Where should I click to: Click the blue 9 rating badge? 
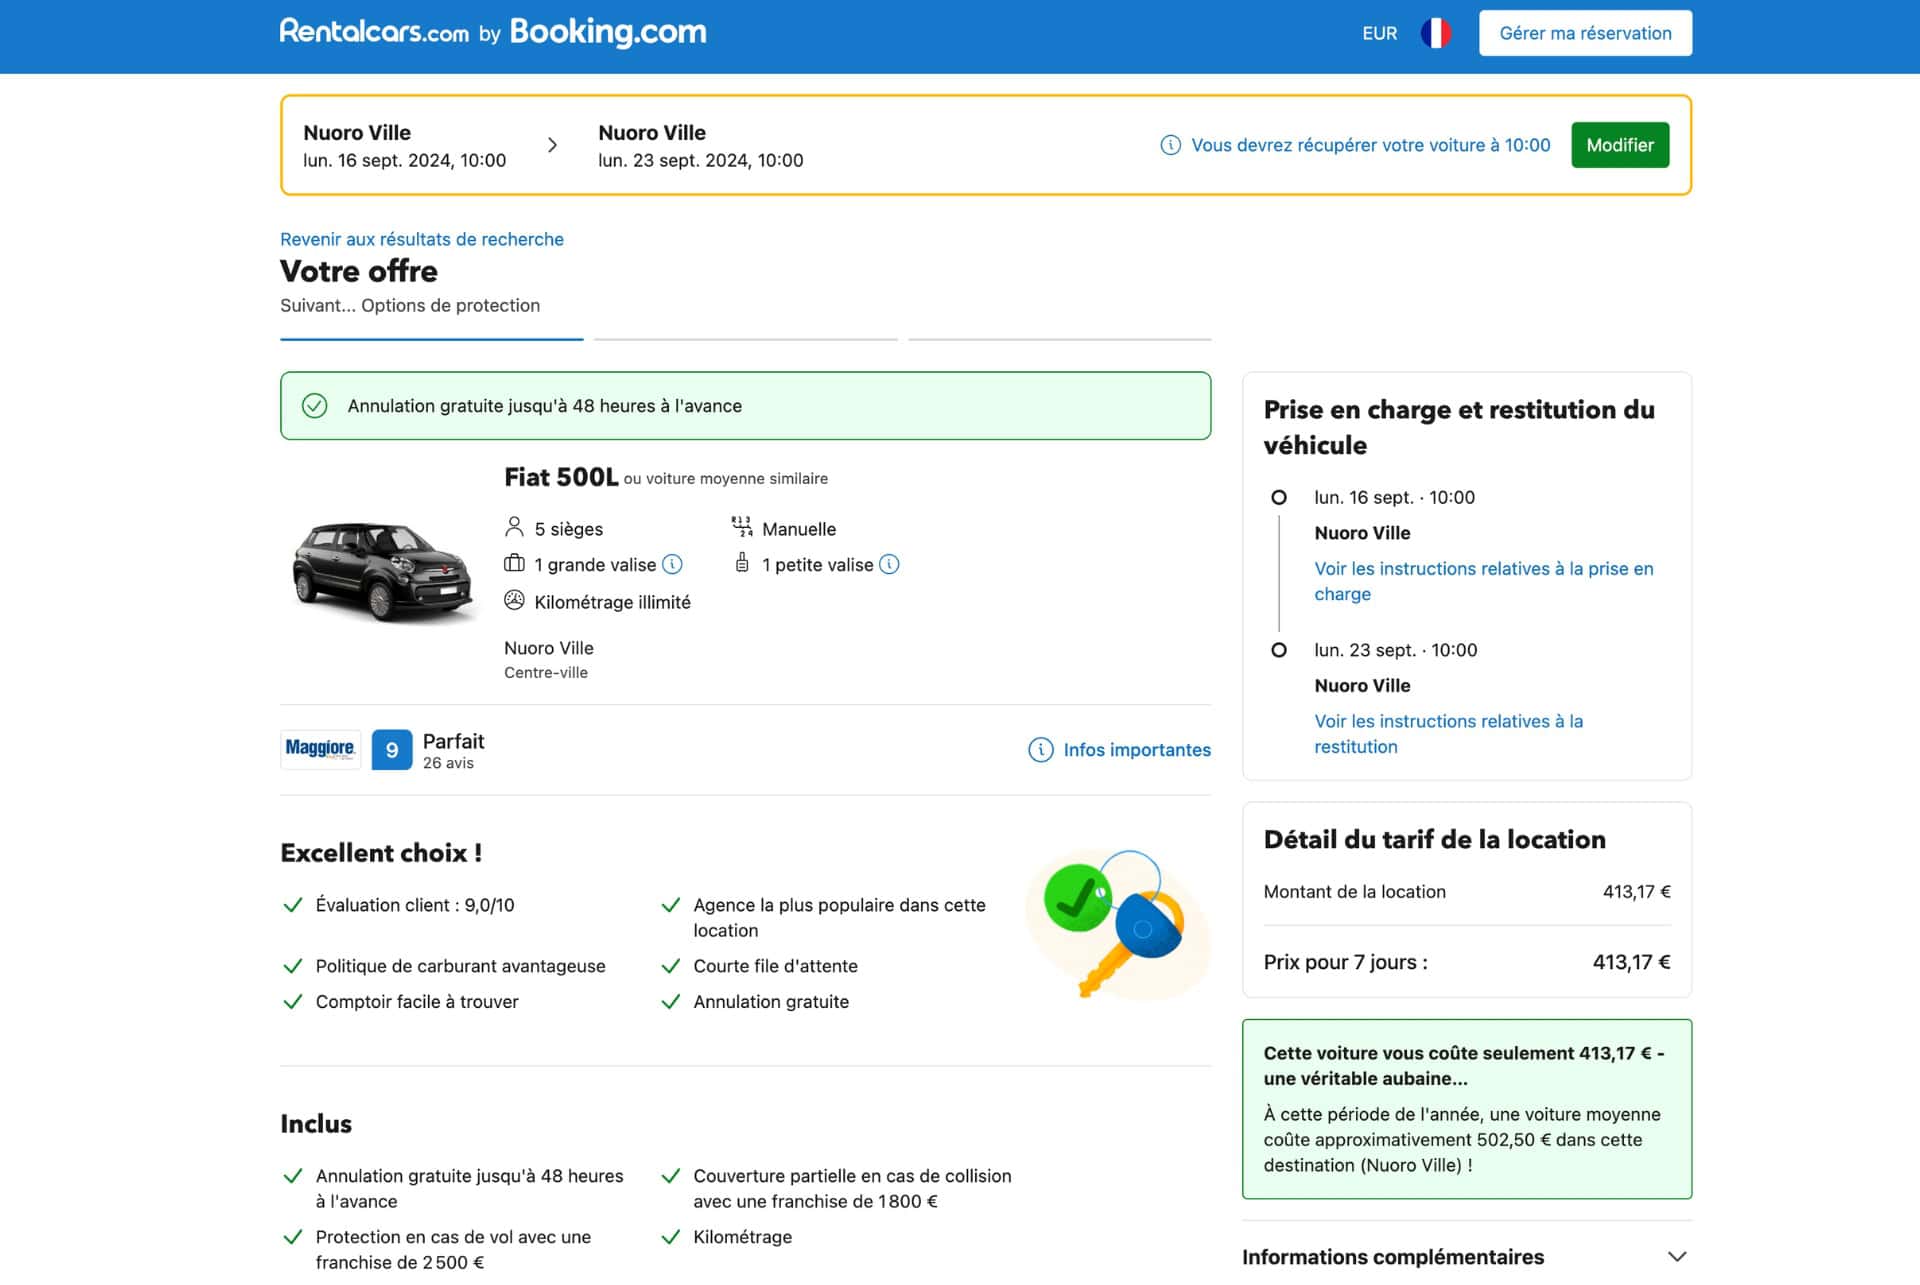click(x=392, y=750)
